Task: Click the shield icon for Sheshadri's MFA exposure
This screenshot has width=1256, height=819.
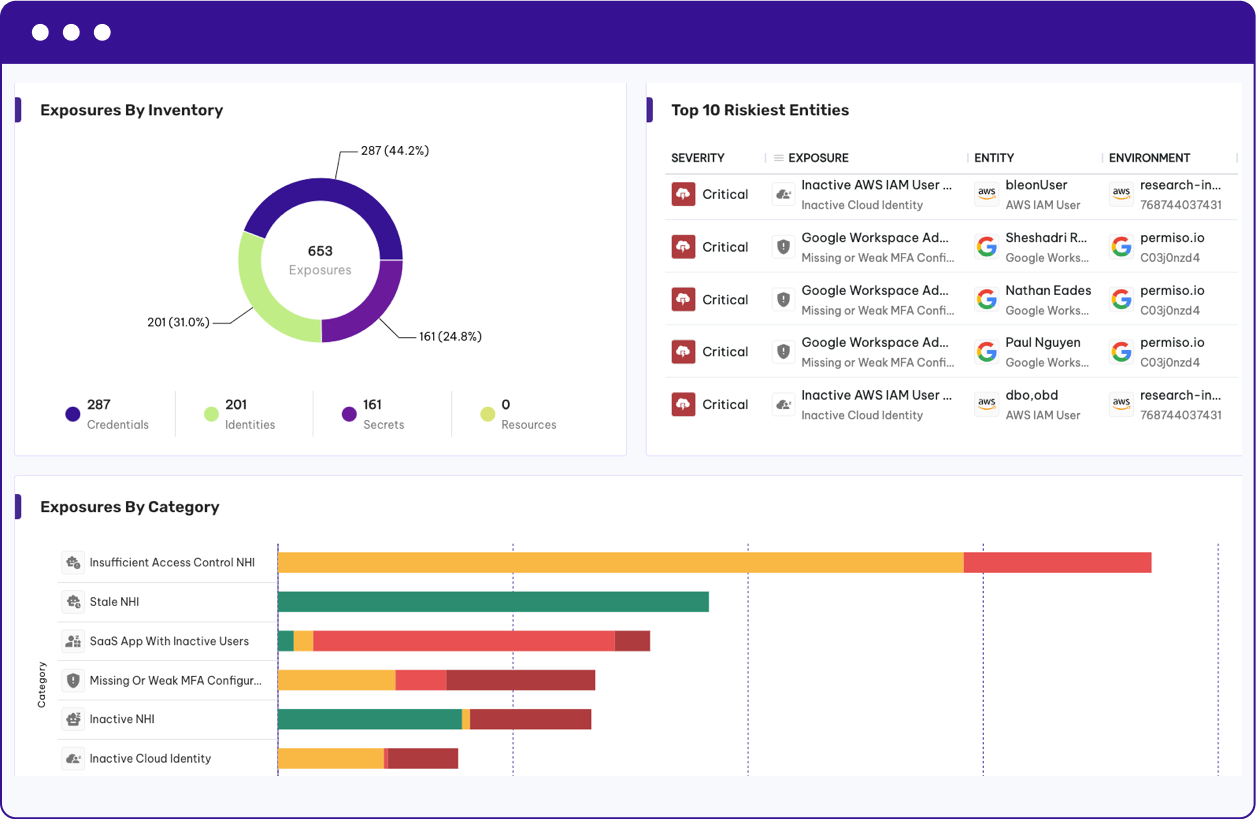Action: point(784,247)
